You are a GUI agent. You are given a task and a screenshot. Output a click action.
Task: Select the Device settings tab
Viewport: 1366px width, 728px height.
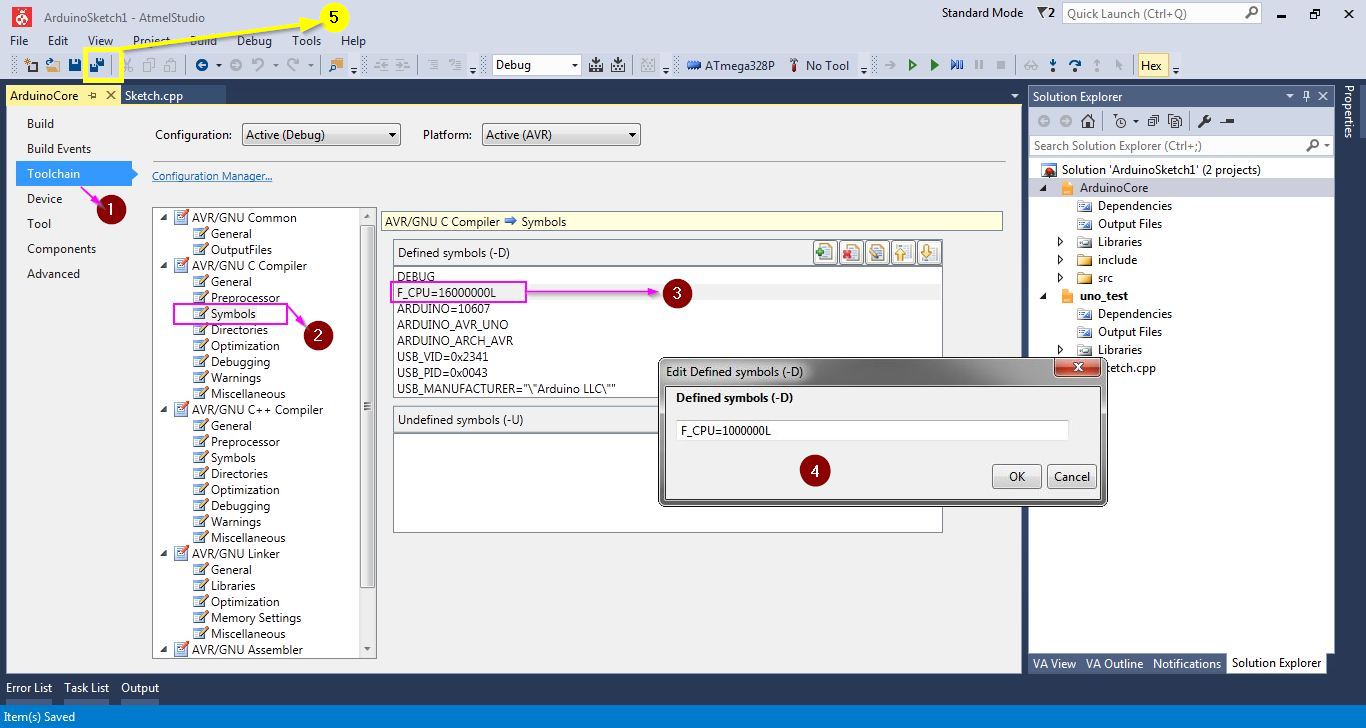pos(45,198)
